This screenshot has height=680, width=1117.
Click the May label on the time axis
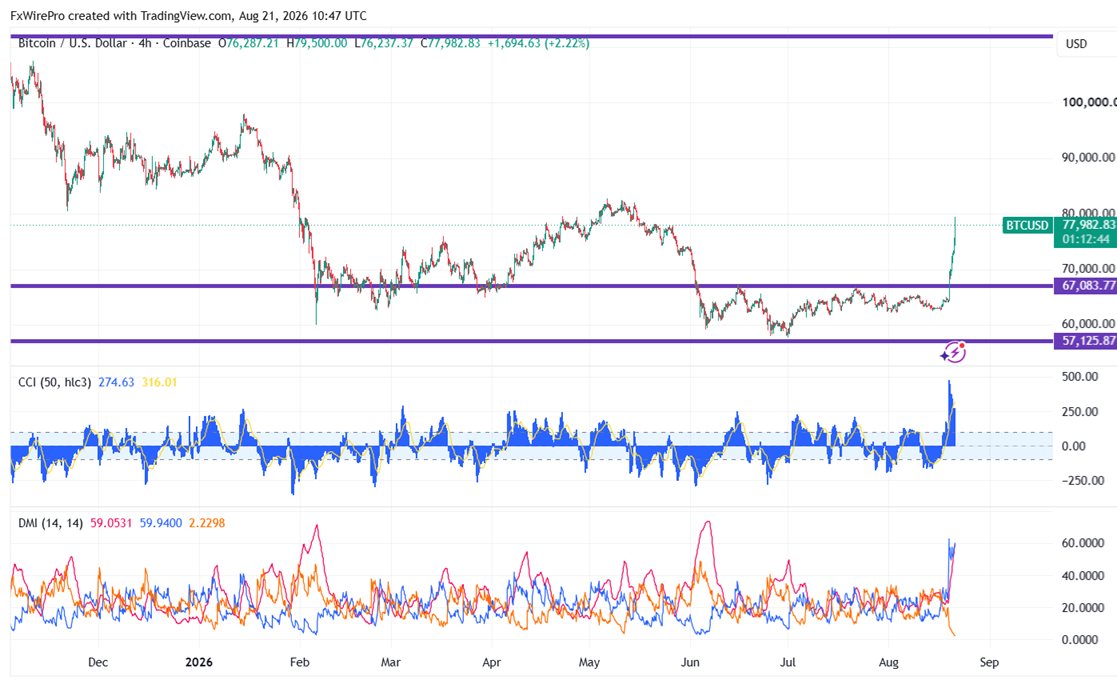click(589, 662)
